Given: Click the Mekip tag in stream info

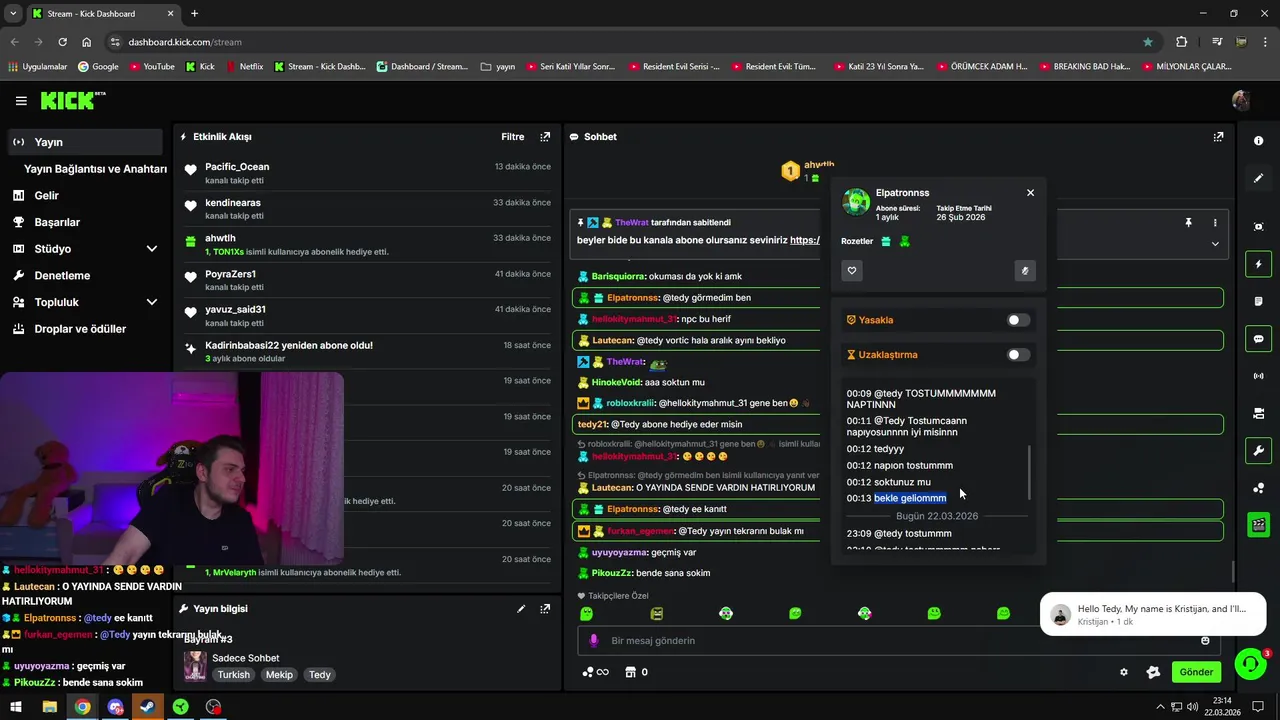Looking at the screenshot, I should click(x=279, y=675).
